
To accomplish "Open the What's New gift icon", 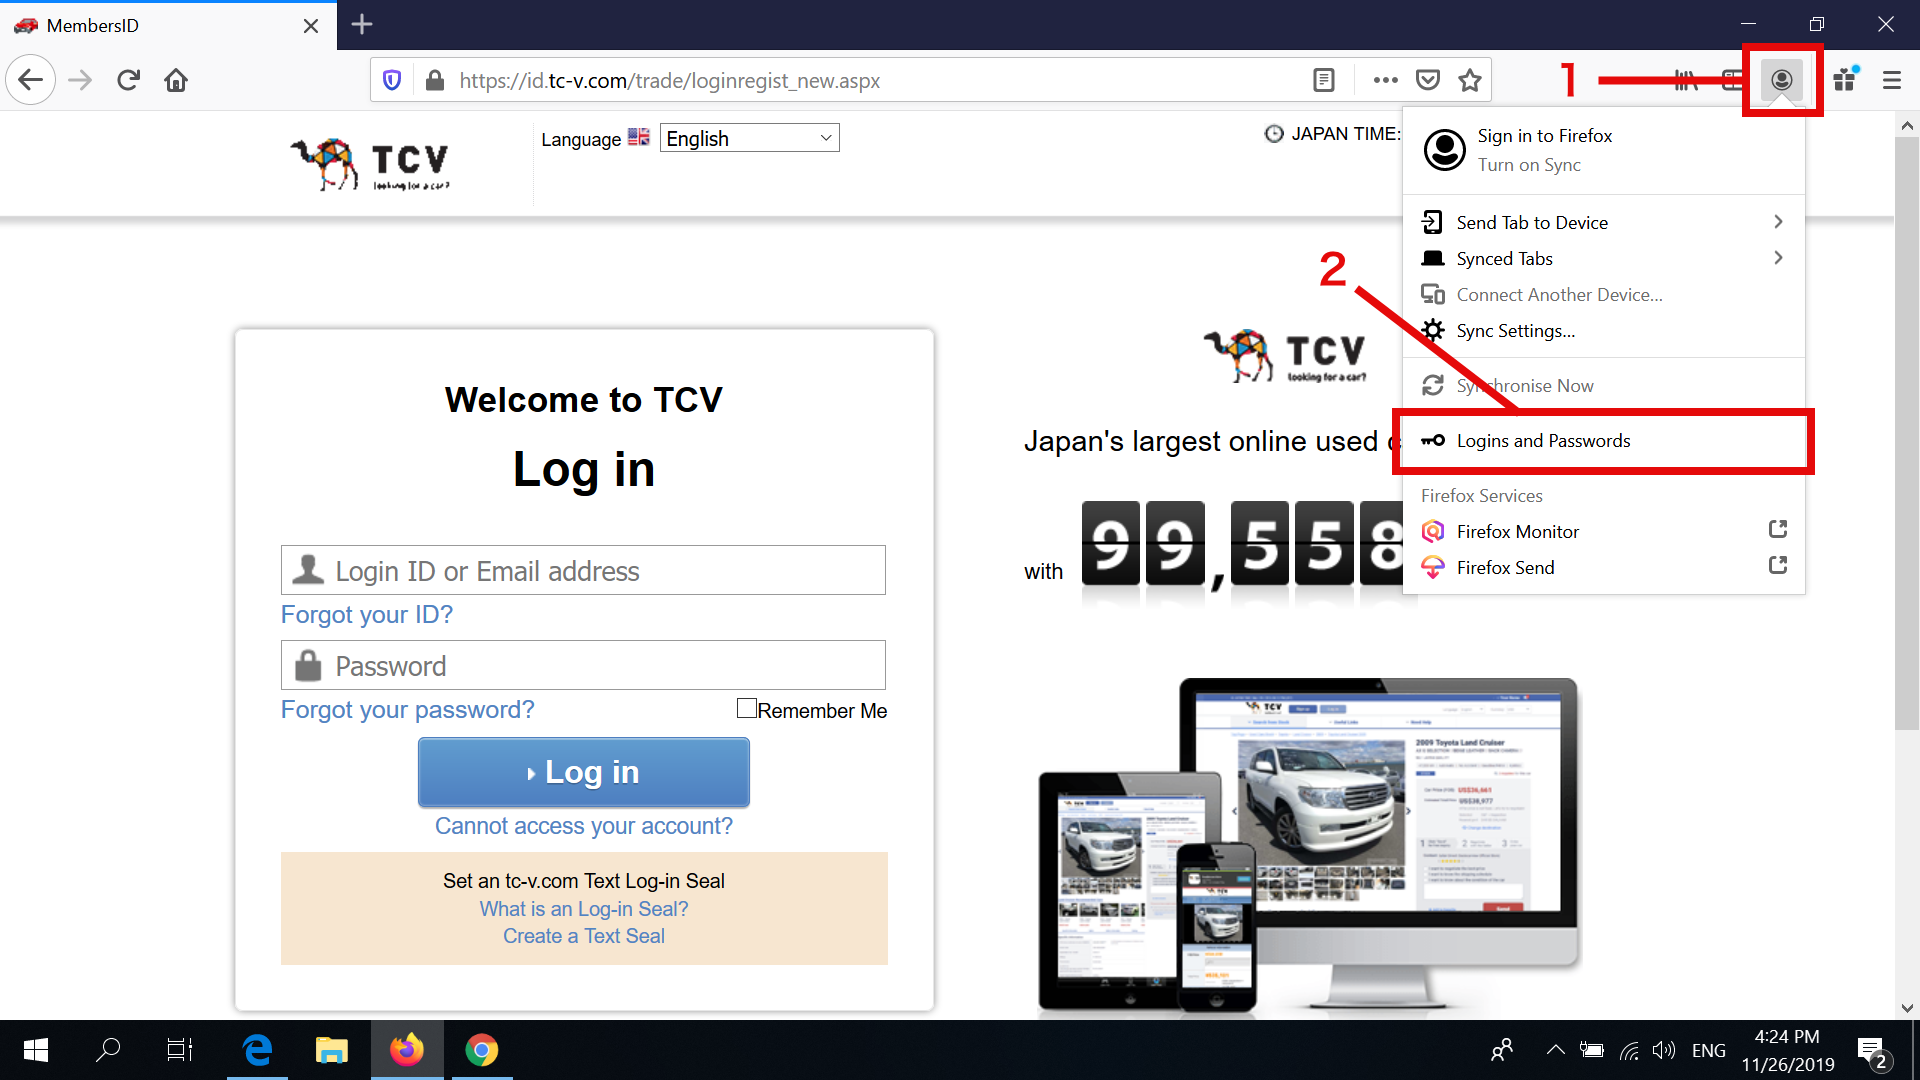I will (x=1846, y=80).
